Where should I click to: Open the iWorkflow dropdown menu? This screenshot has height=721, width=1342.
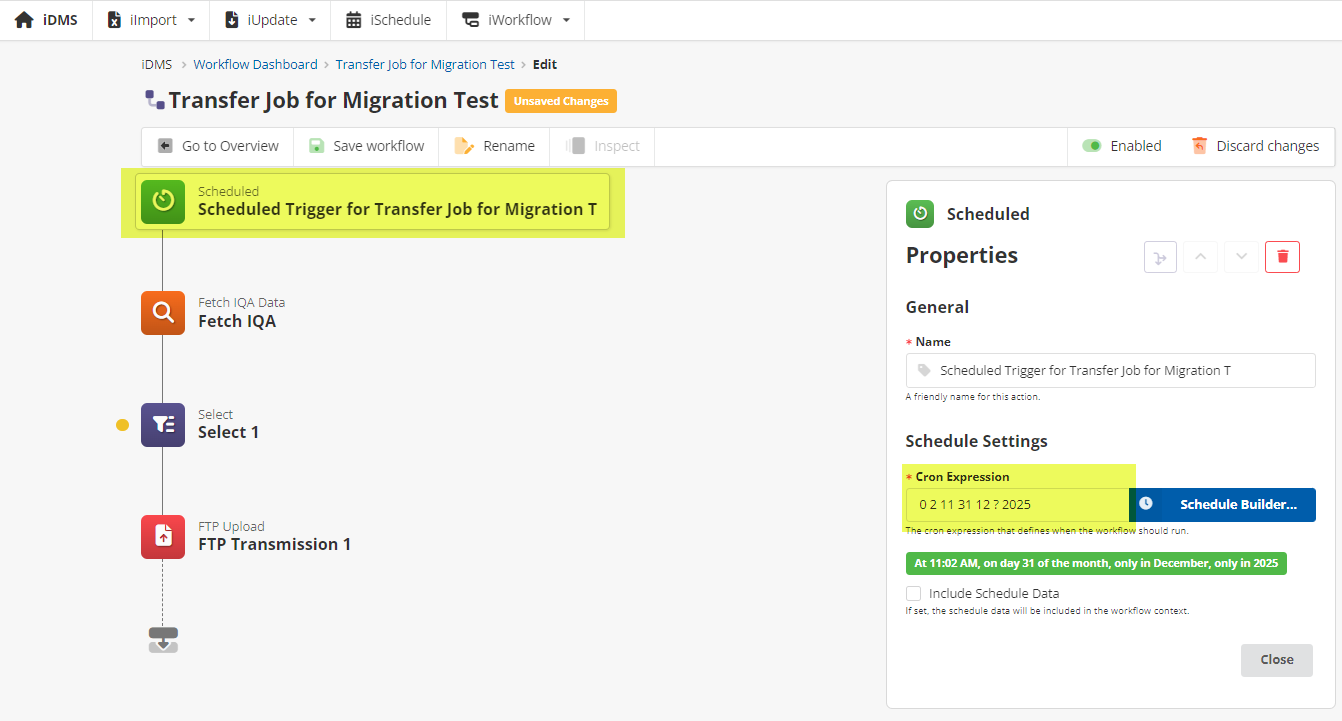tap(516, 20)
